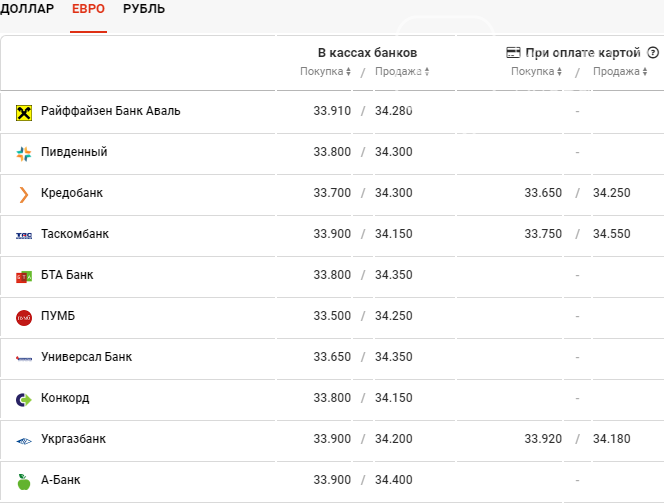Sort by Продажа under card payment
This screenshot has height=503, width=664.
(620, 71)
